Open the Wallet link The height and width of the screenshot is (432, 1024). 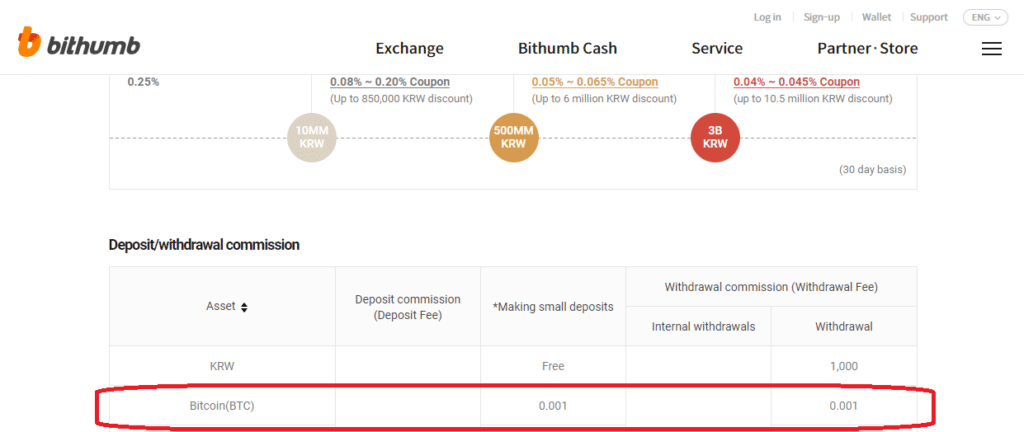876,18
